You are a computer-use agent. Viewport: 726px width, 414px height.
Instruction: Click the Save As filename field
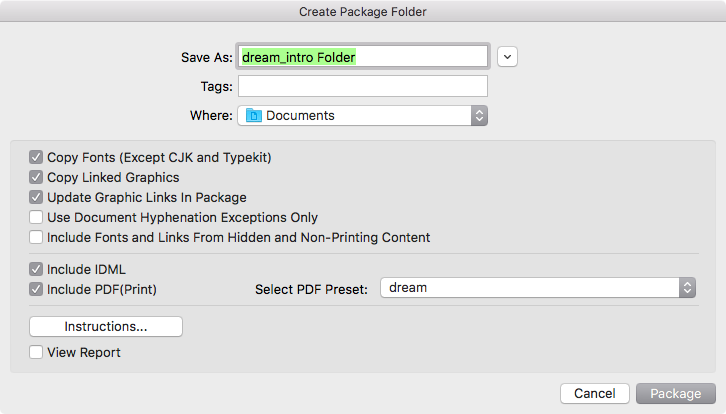click(363, 57)
